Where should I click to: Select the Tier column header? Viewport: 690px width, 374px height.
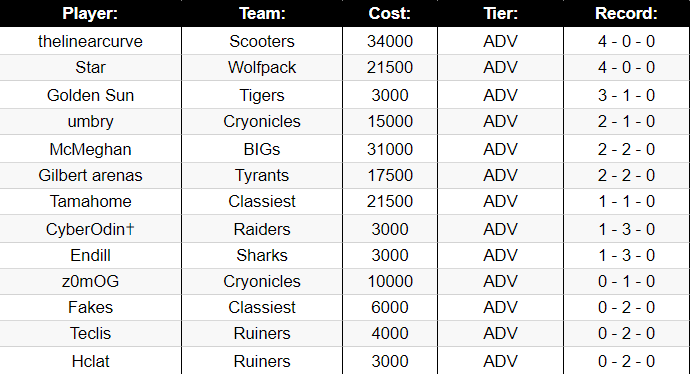(500, 13)
